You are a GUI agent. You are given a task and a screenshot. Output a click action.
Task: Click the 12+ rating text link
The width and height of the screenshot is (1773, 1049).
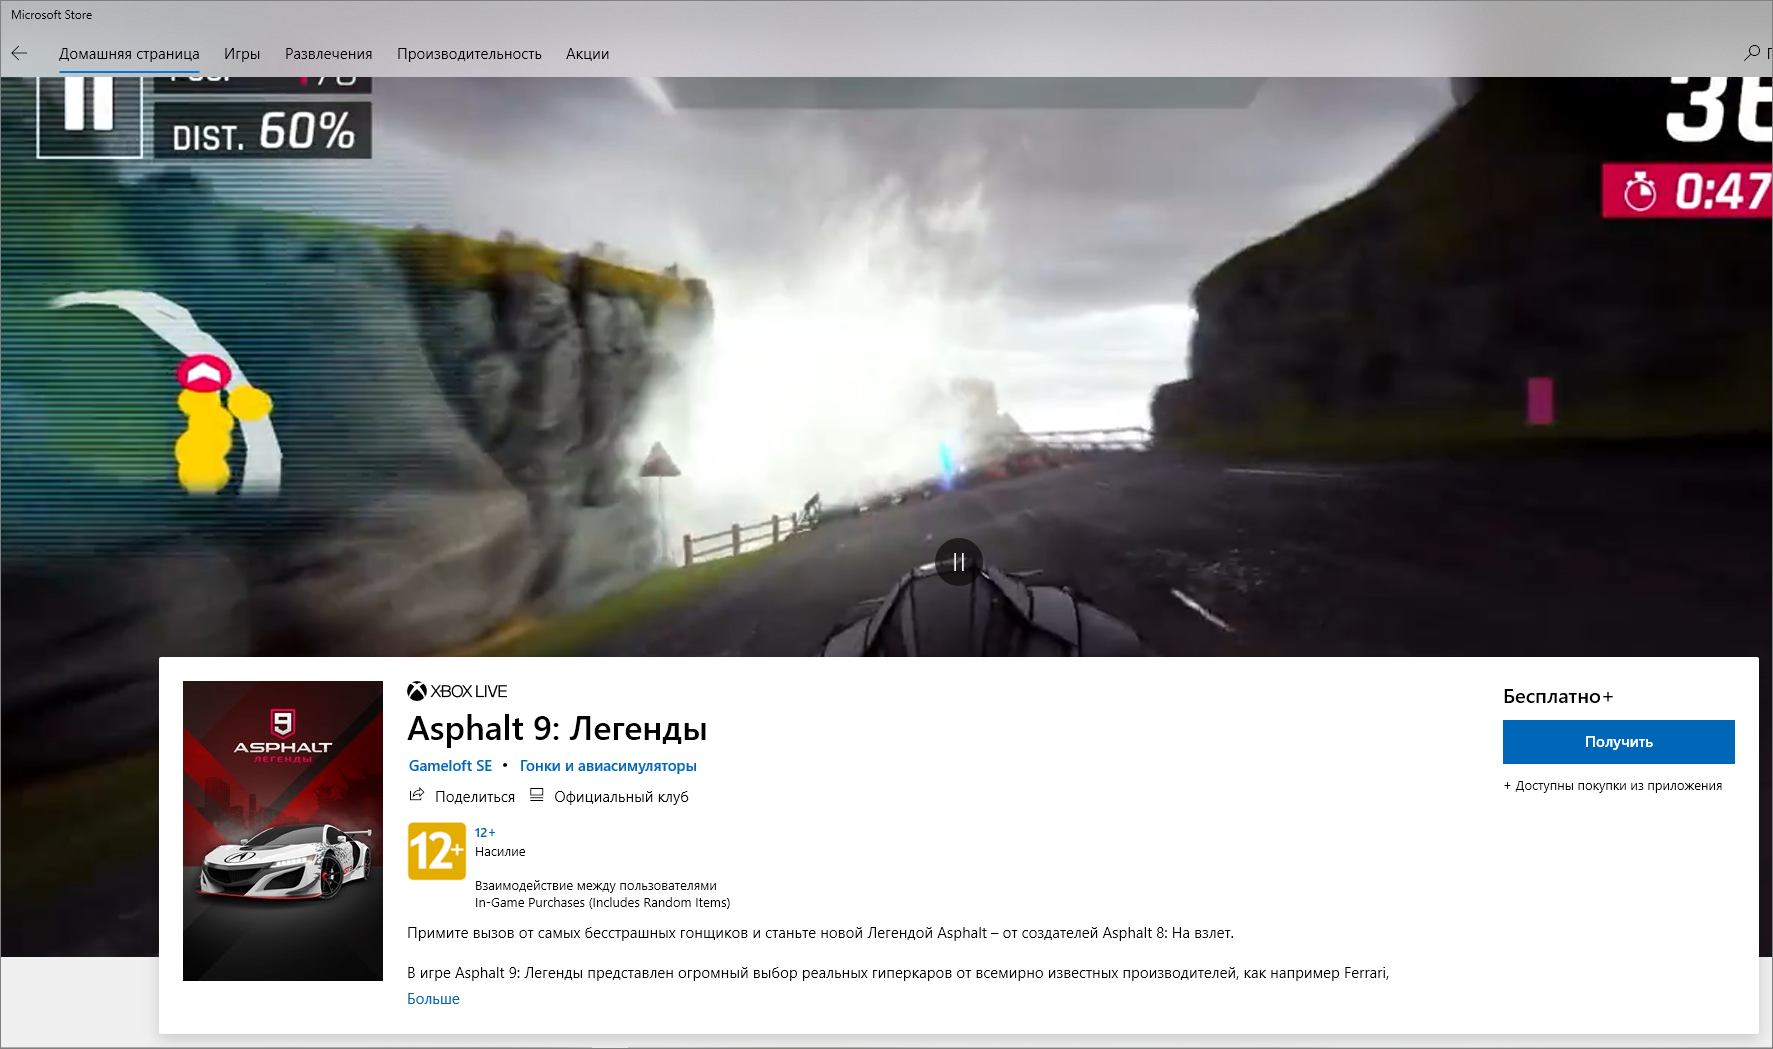[x=485, y=832]
